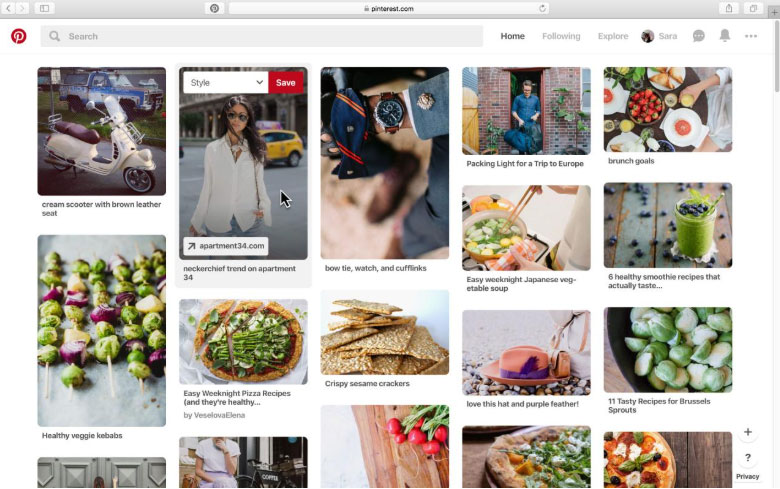
Task: Toggle the Safari sidebar button
Action: pos(44,8)
